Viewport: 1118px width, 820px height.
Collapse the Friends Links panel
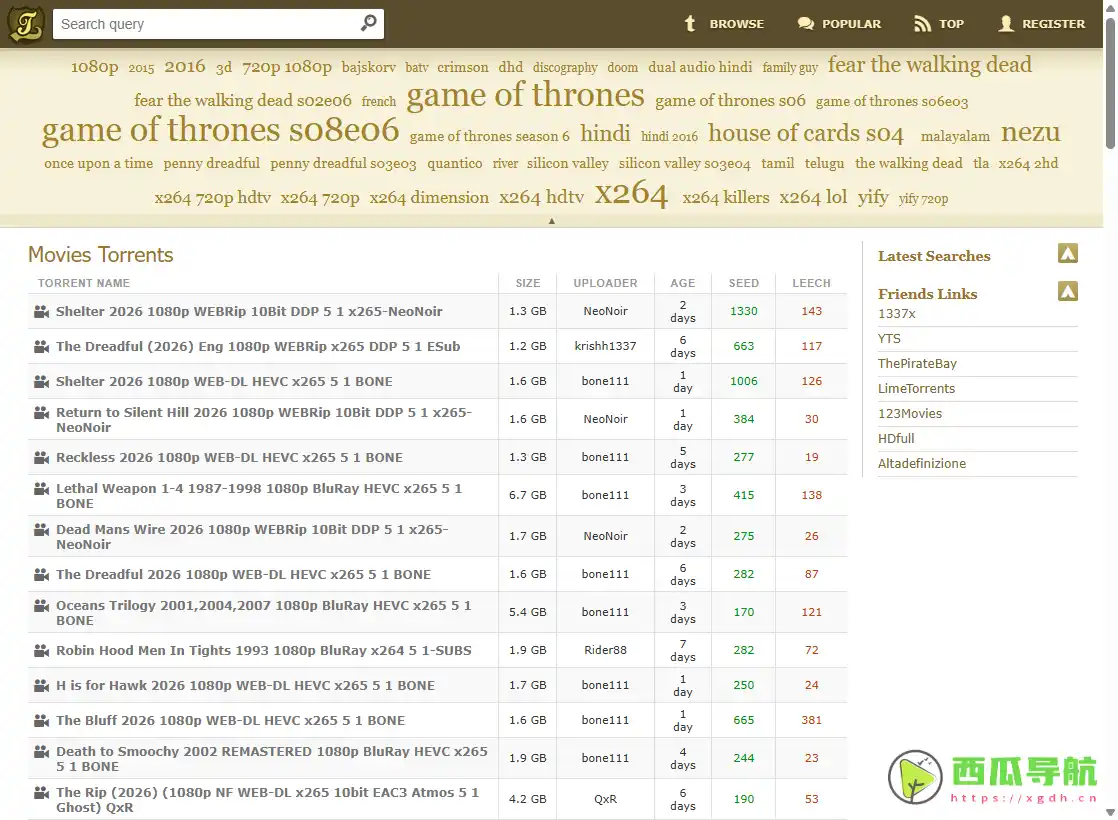tap(1068, 291)
